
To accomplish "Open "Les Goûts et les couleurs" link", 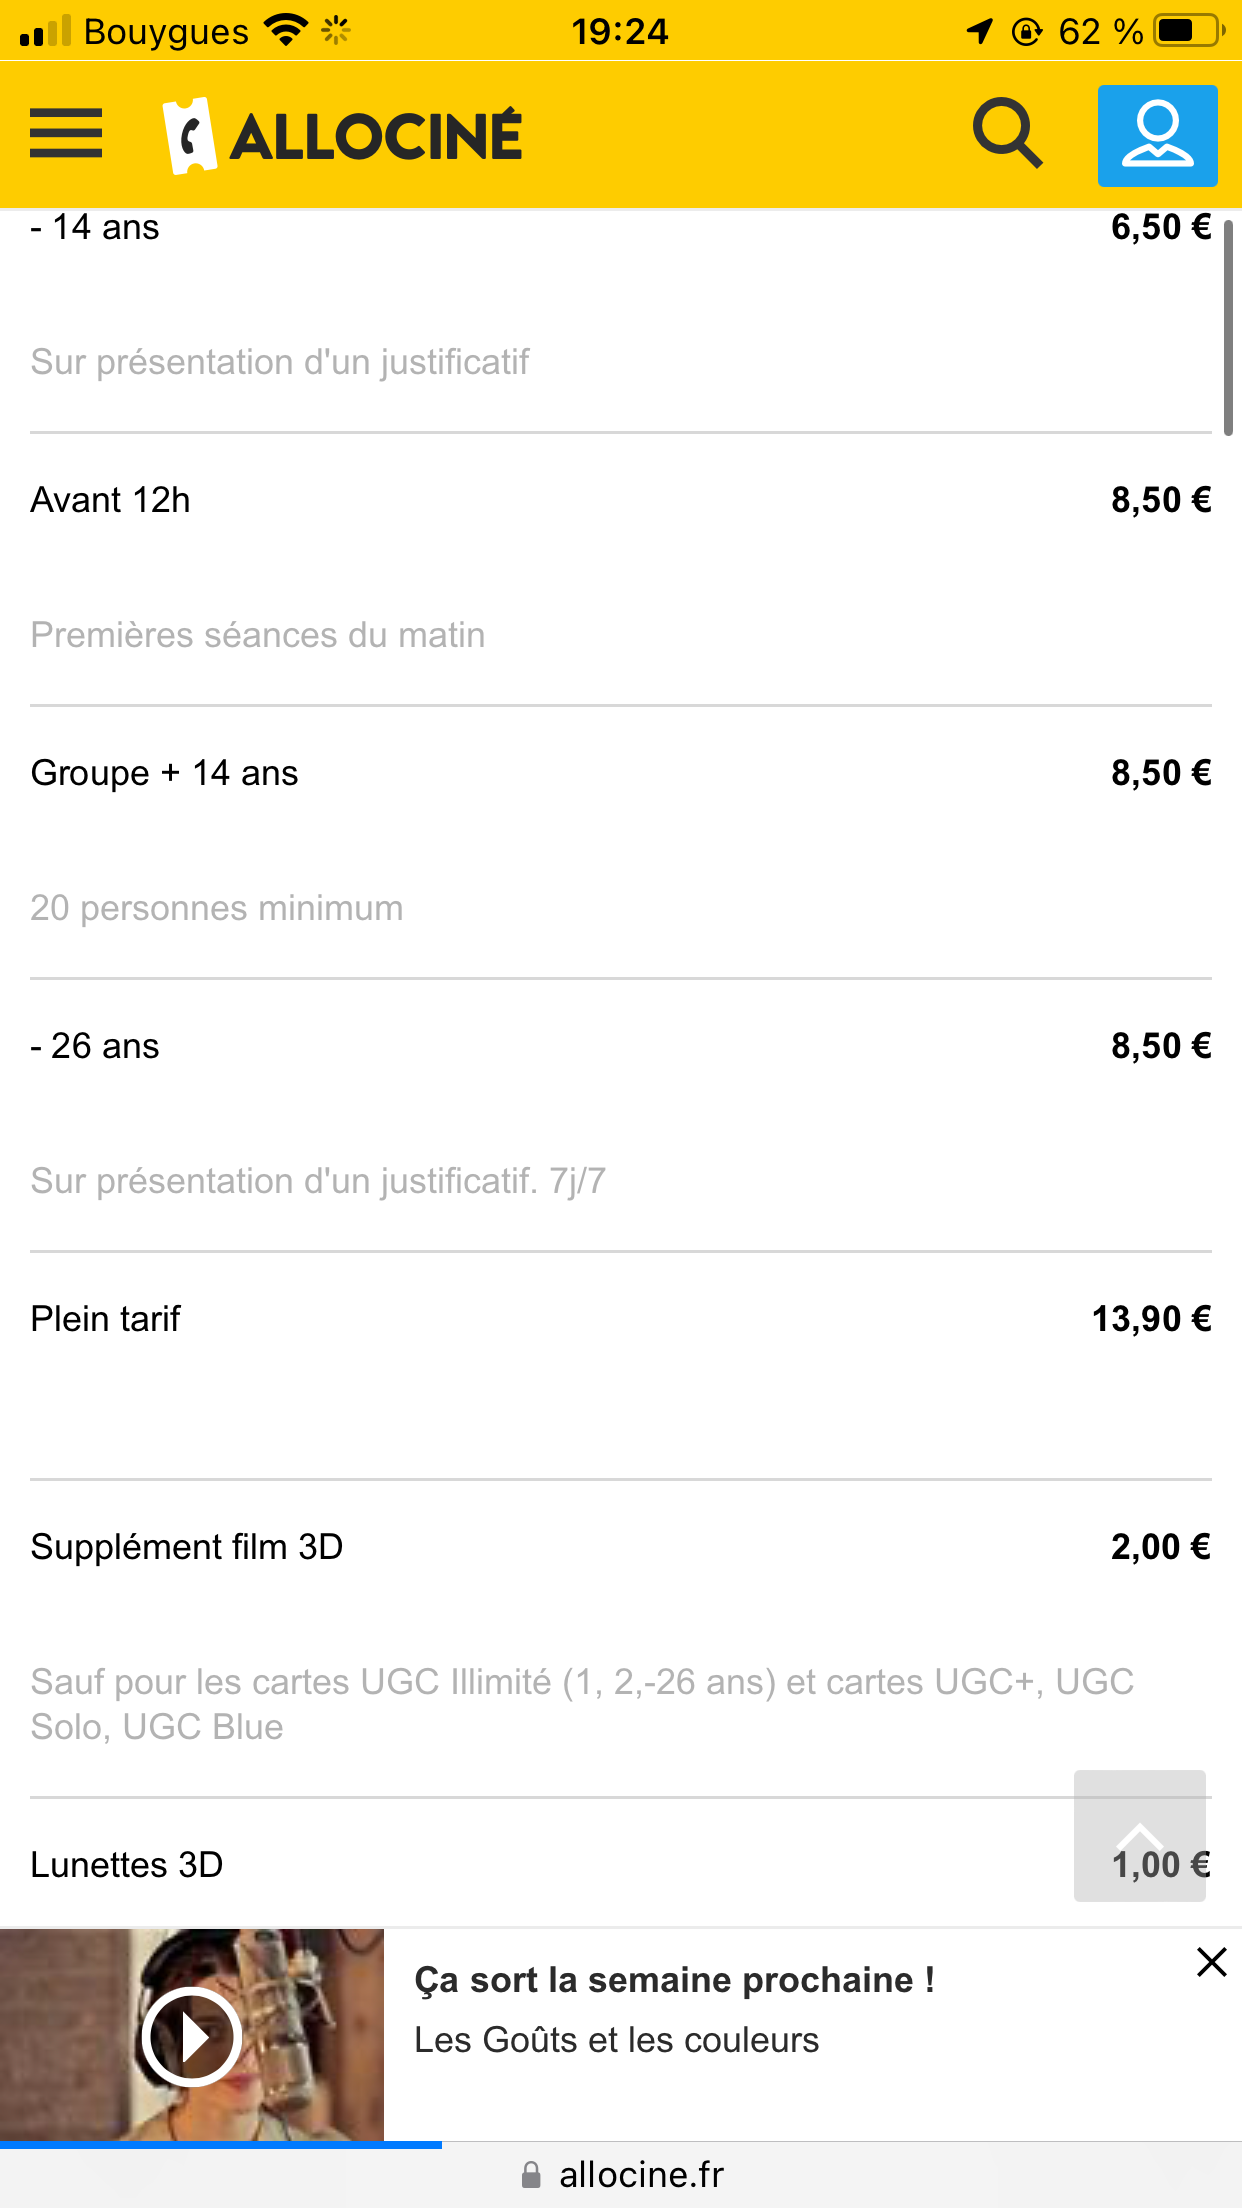I will [616, 2040].
